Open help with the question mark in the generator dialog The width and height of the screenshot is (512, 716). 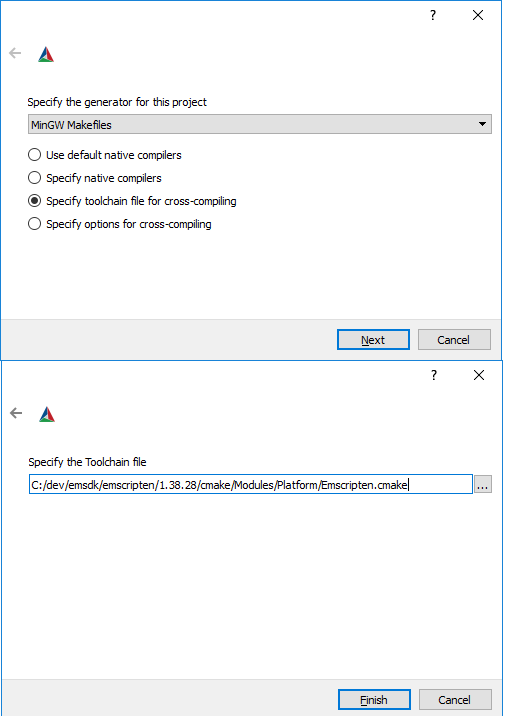point(433,15)
